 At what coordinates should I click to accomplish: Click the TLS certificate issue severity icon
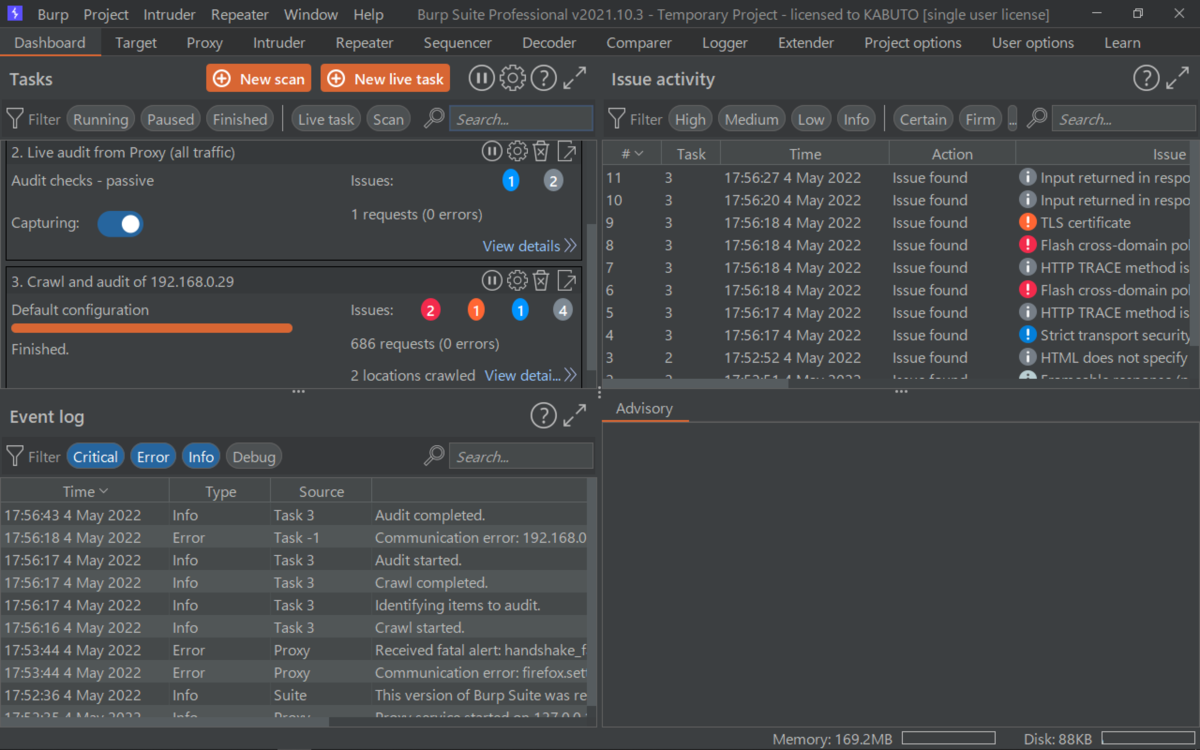point(1027,223)
